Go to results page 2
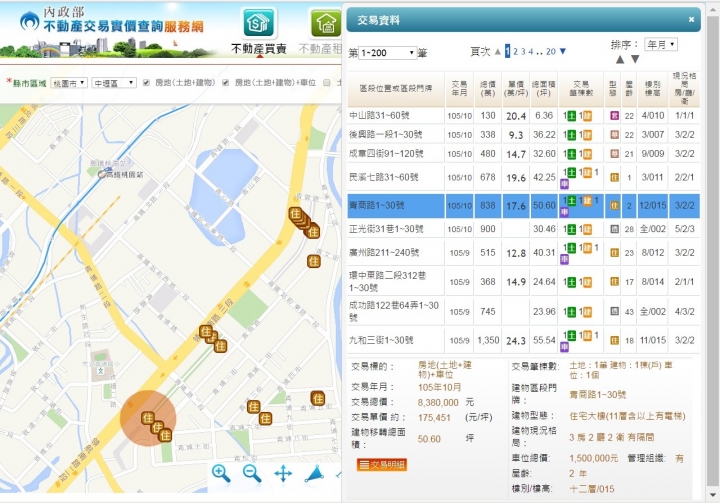This screenshot has height=503, width=720. pyautogui.click(x=516, y=51)
